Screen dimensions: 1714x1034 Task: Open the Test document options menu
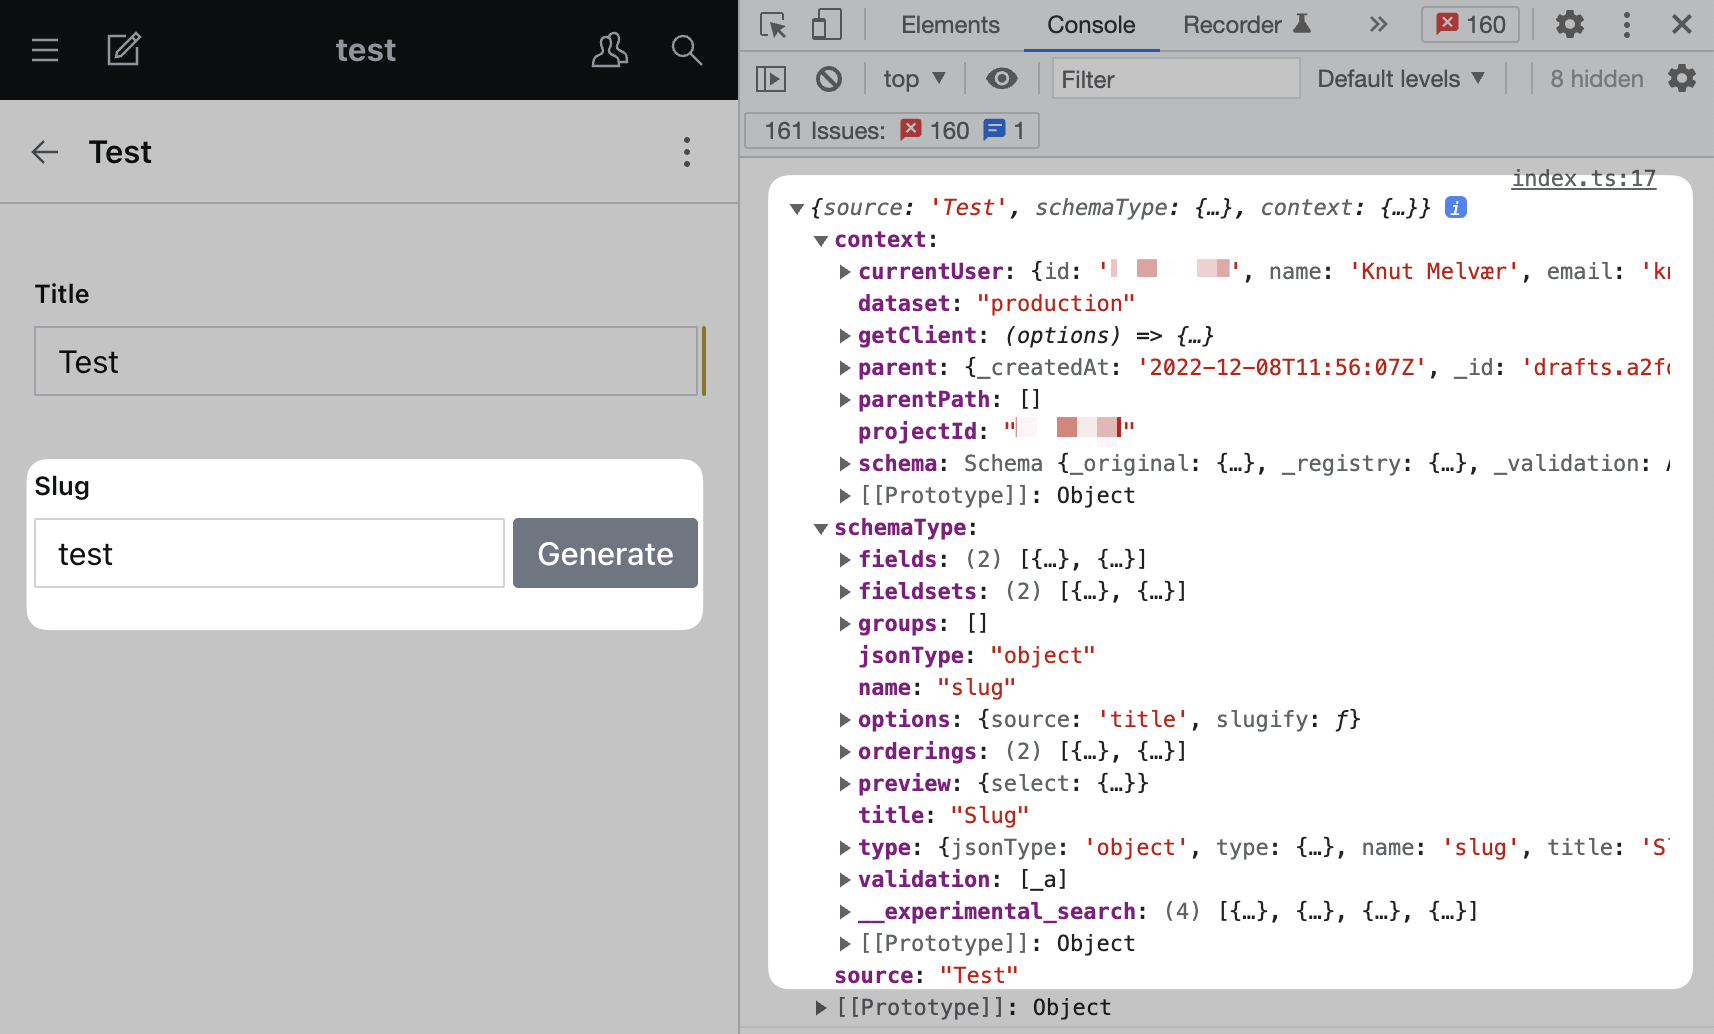pyautogui.click(x=686, y=152)
